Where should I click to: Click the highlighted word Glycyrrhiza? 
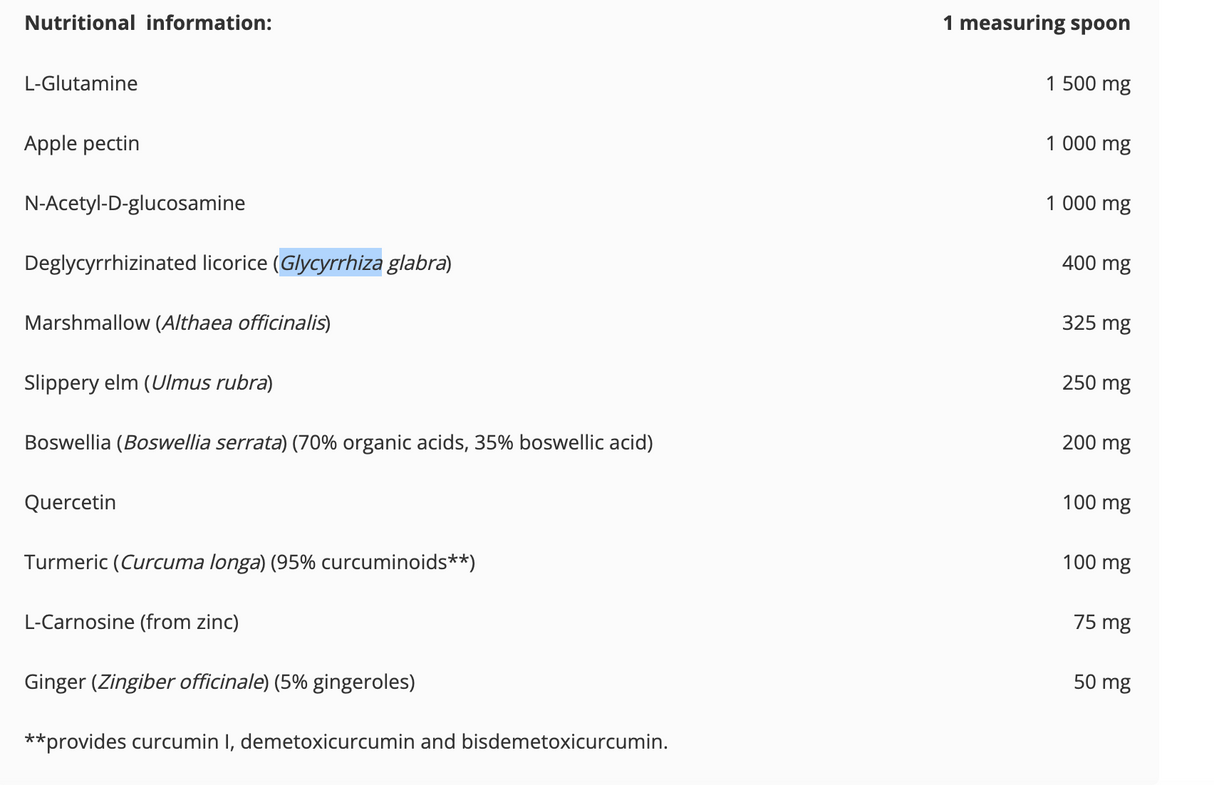coord(331,263)
